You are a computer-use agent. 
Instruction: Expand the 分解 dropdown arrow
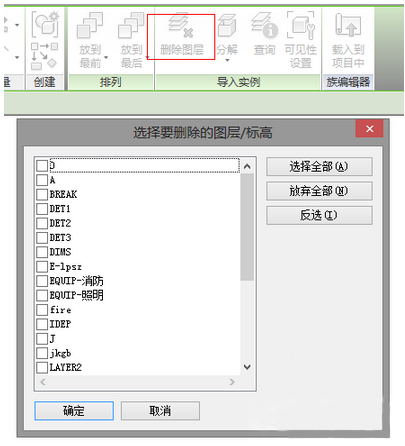pyautogui.click(x=227, y=61)
